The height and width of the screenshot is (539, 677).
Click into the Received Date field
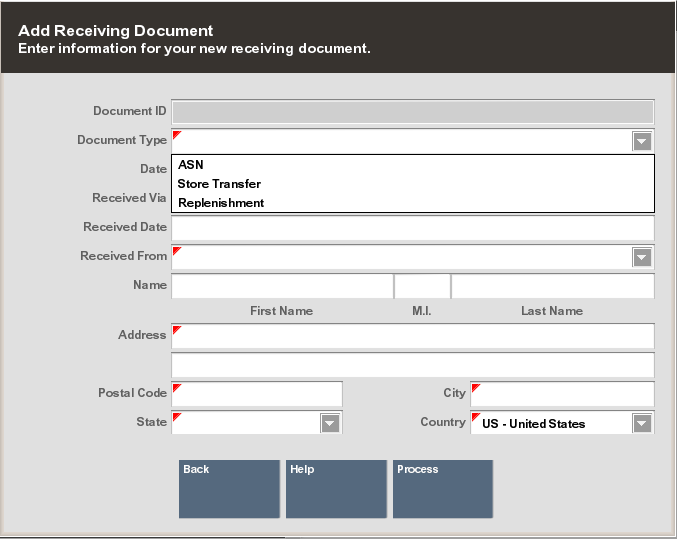coord(413,228)
